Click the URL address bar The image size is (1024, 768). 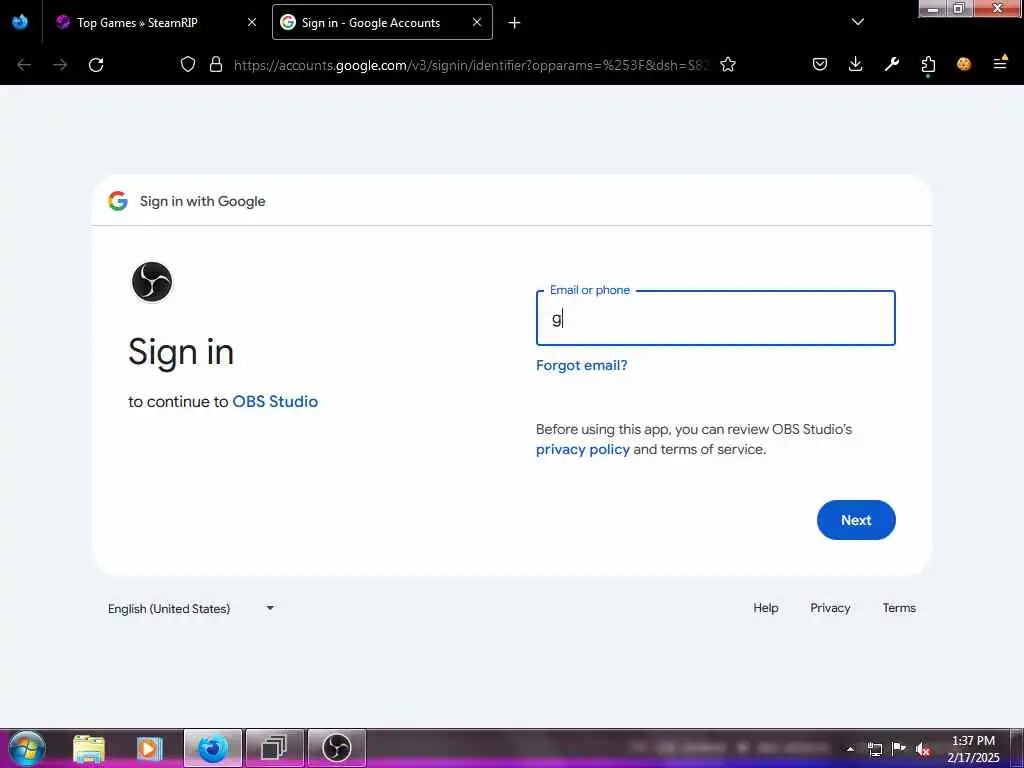click(470, 65)
